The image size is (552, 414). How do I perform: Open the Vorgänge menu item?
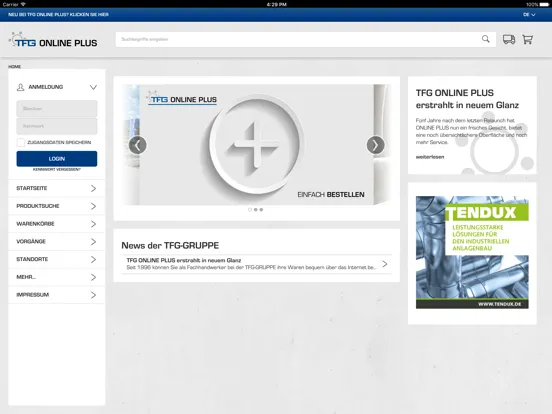(x=56, y=242)
